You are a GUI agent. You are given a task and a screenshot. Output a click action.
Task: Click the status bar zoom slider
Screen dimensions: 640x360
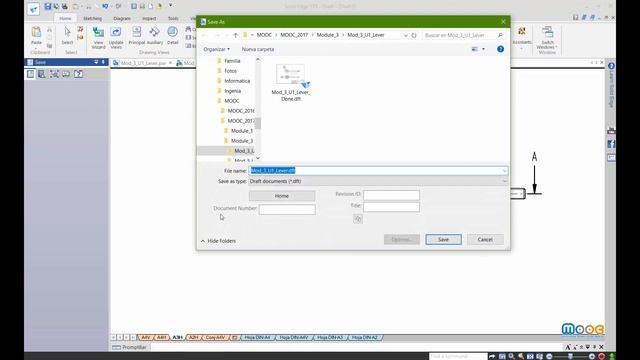point(570,356)
